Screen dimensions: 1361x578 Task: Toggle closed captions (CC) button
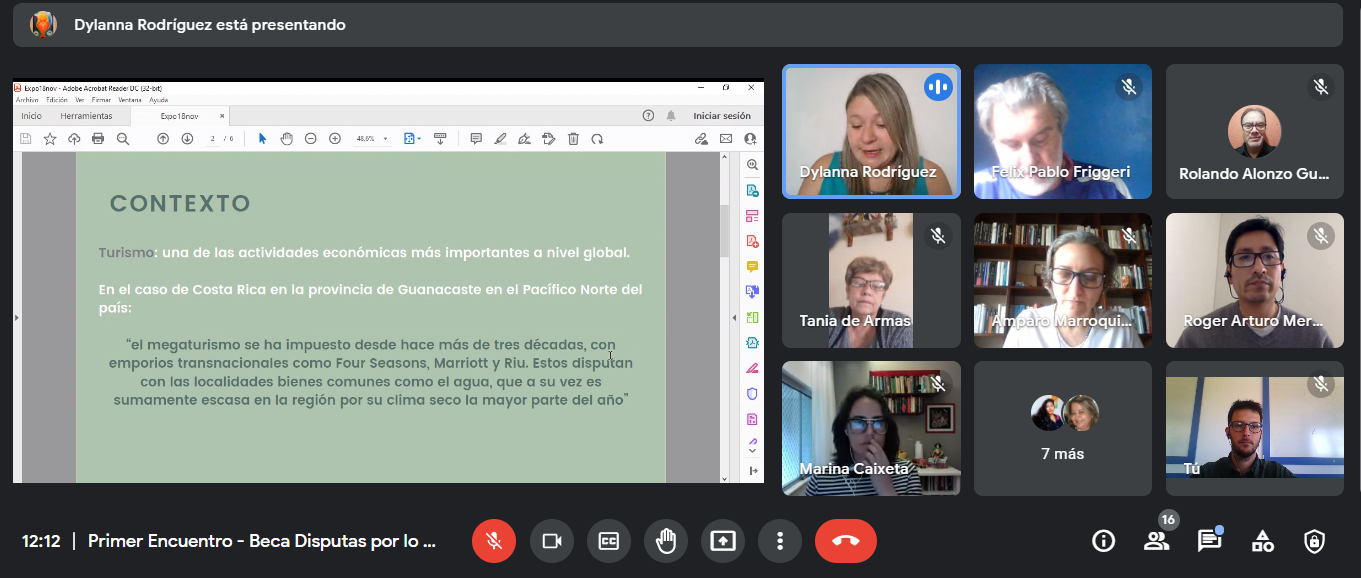[608, 541]
